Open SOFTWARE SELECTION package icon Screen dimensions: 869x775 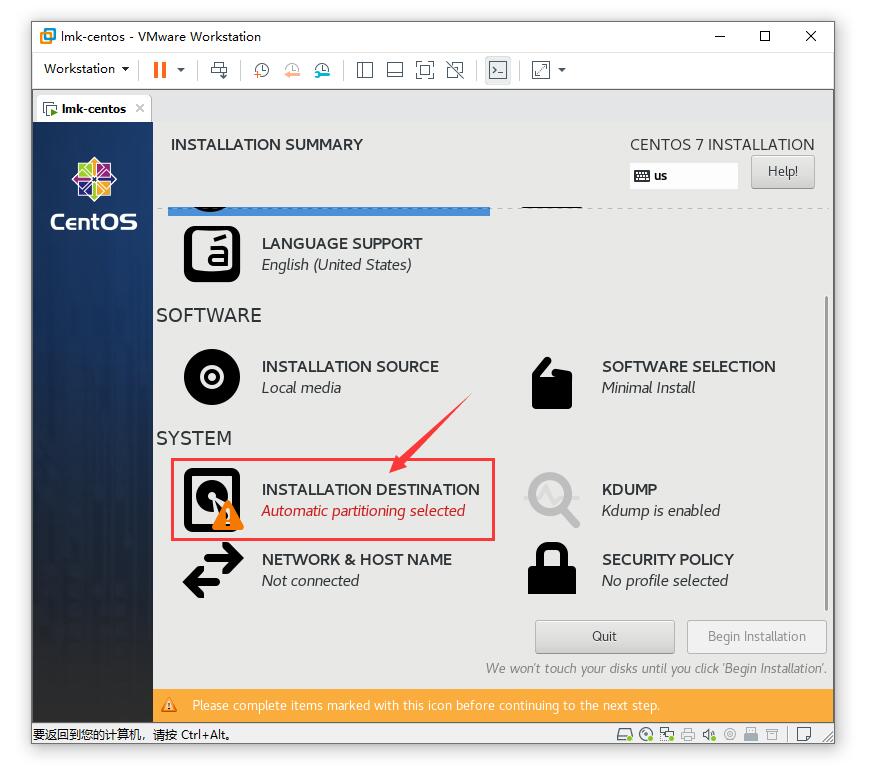click(x=551, y=383)
